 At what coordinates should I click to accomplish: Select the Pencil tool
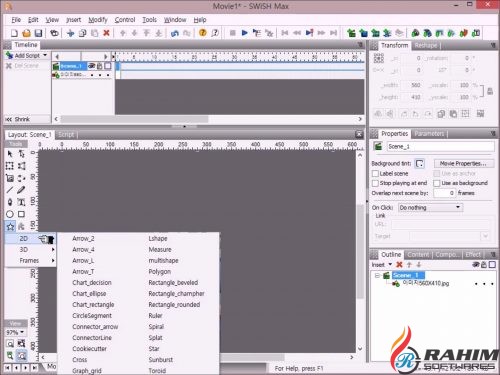[21, 190]
